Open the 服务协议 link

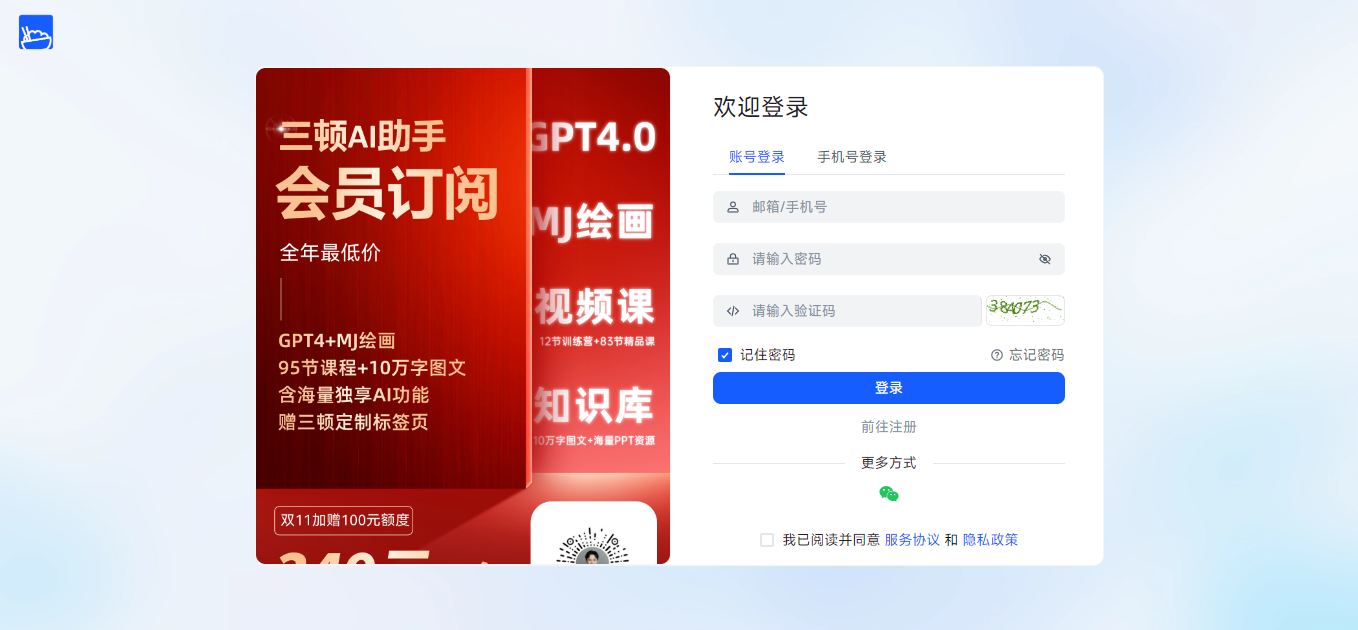[x=913, y=540]
